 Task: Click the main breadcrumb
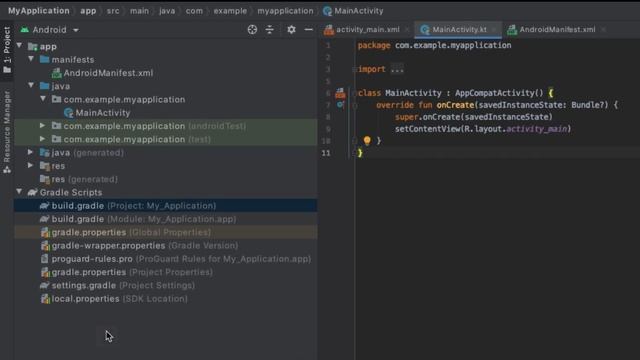click(x=139, y=11)
